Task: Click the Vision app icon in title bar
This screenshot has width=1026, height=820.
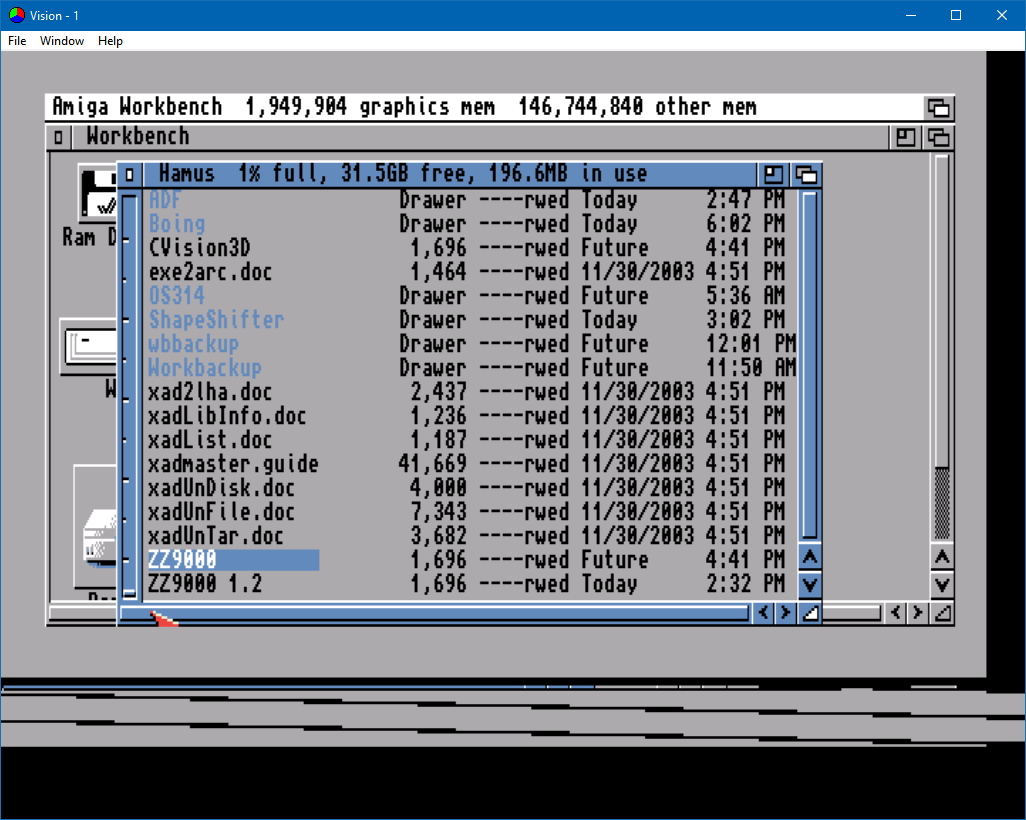Action: tap(17, 15)
